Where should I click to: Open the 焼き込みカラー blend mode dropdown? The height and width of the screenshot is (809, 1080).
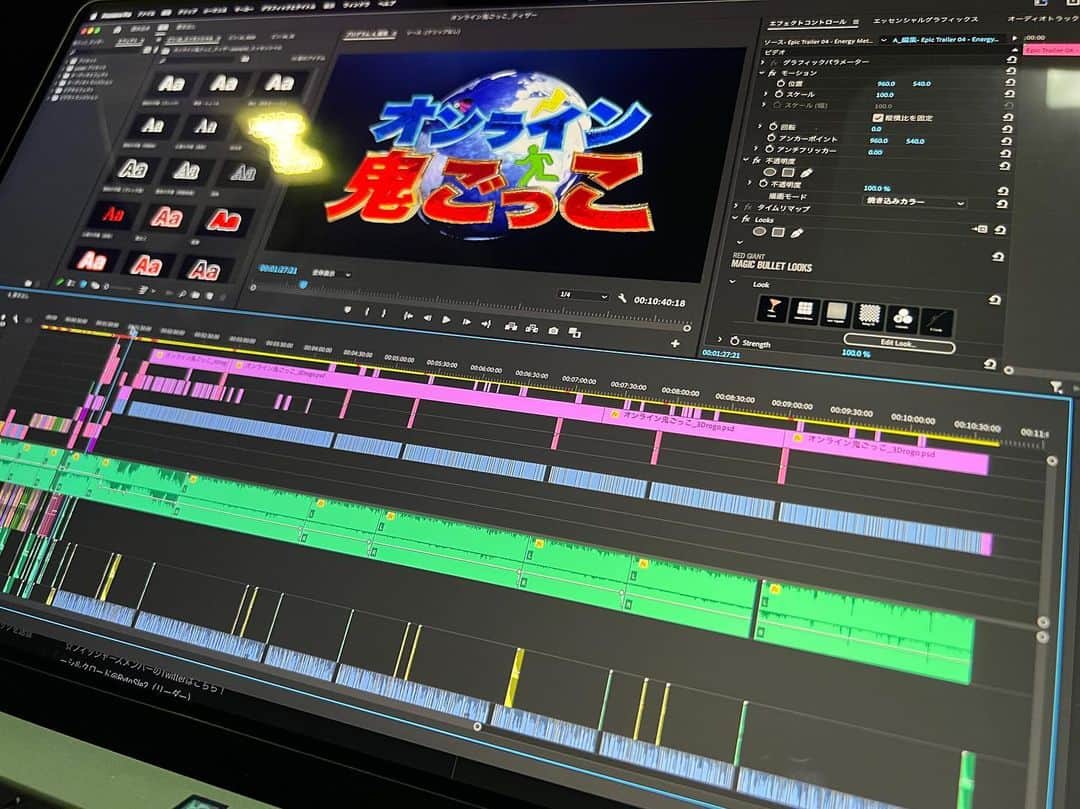coord(914,202)
